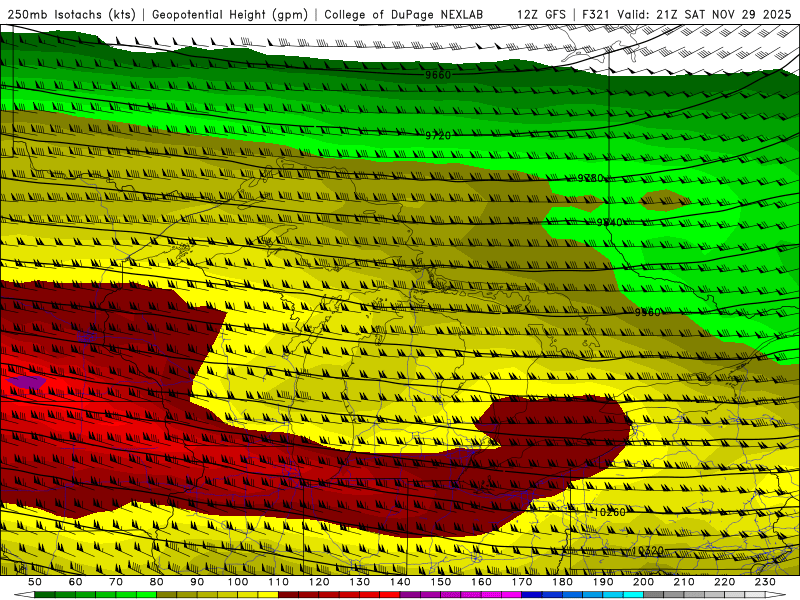800x600 pixels.
Task: Click the "F321" forecast hour label
Action: [x=596, y=14]
